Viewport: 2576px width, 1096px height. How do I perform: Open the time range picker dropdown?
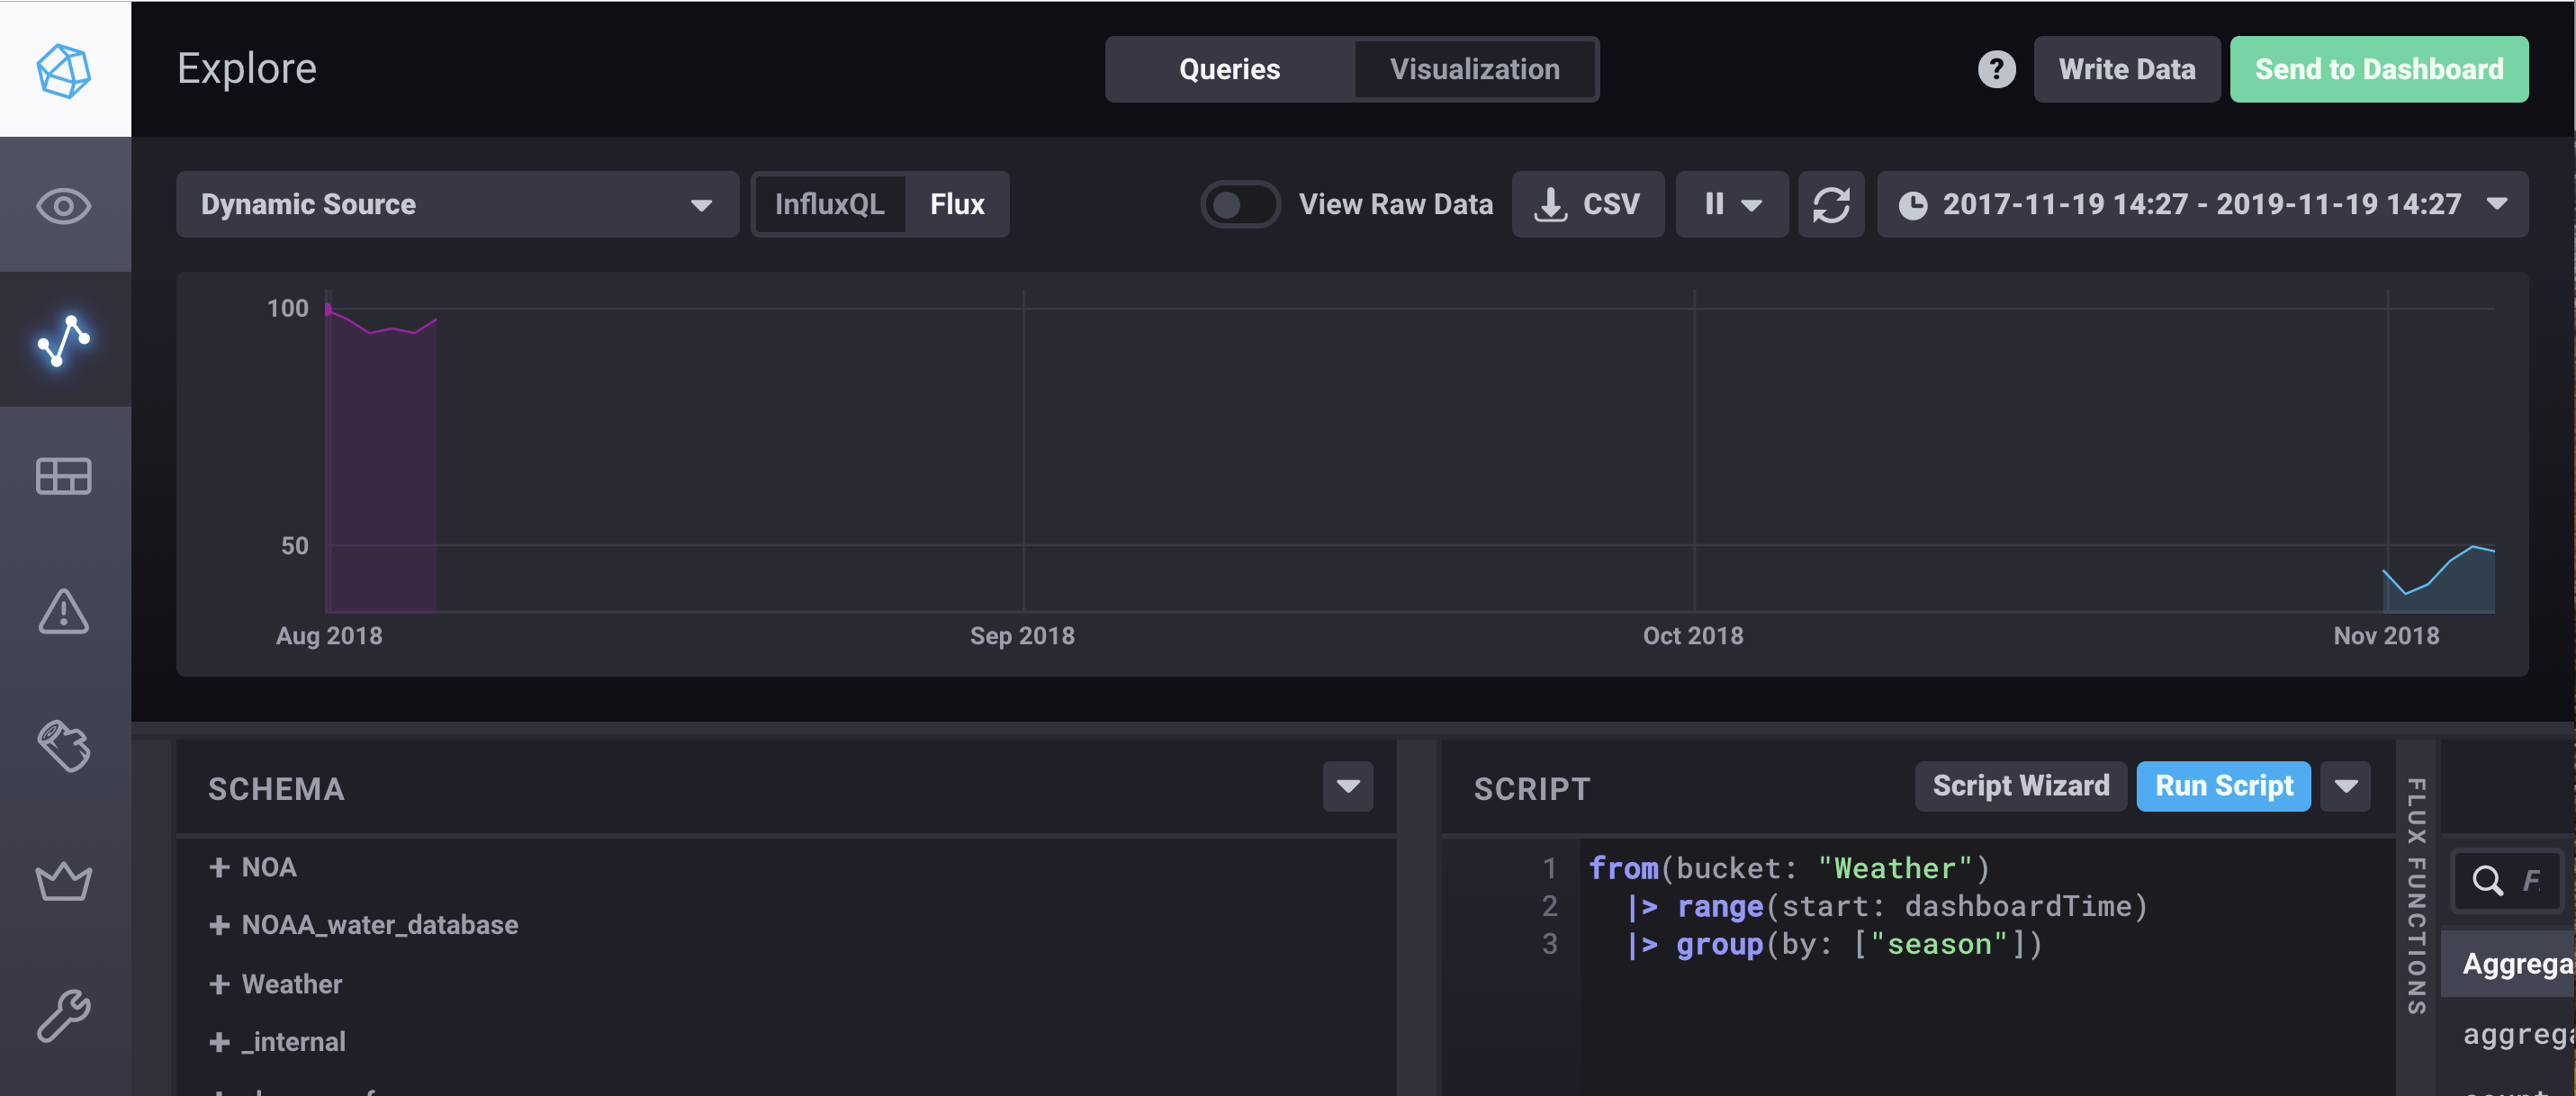tap(2201, 204)
